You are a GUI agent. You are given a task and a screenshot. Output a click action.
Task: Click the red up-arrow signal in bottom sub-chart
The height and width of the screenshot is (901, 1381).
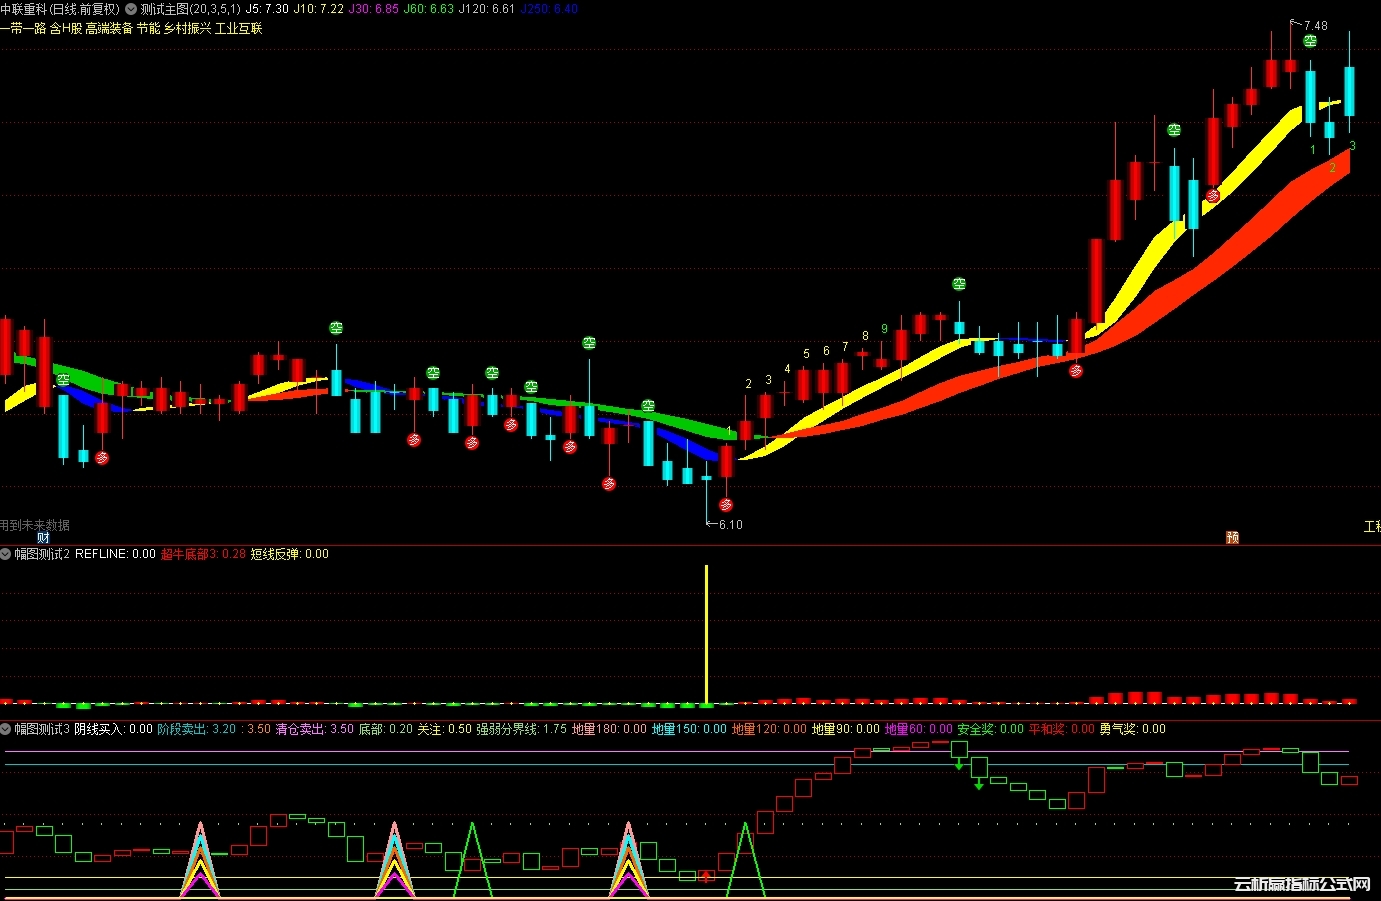coord(707,876)
